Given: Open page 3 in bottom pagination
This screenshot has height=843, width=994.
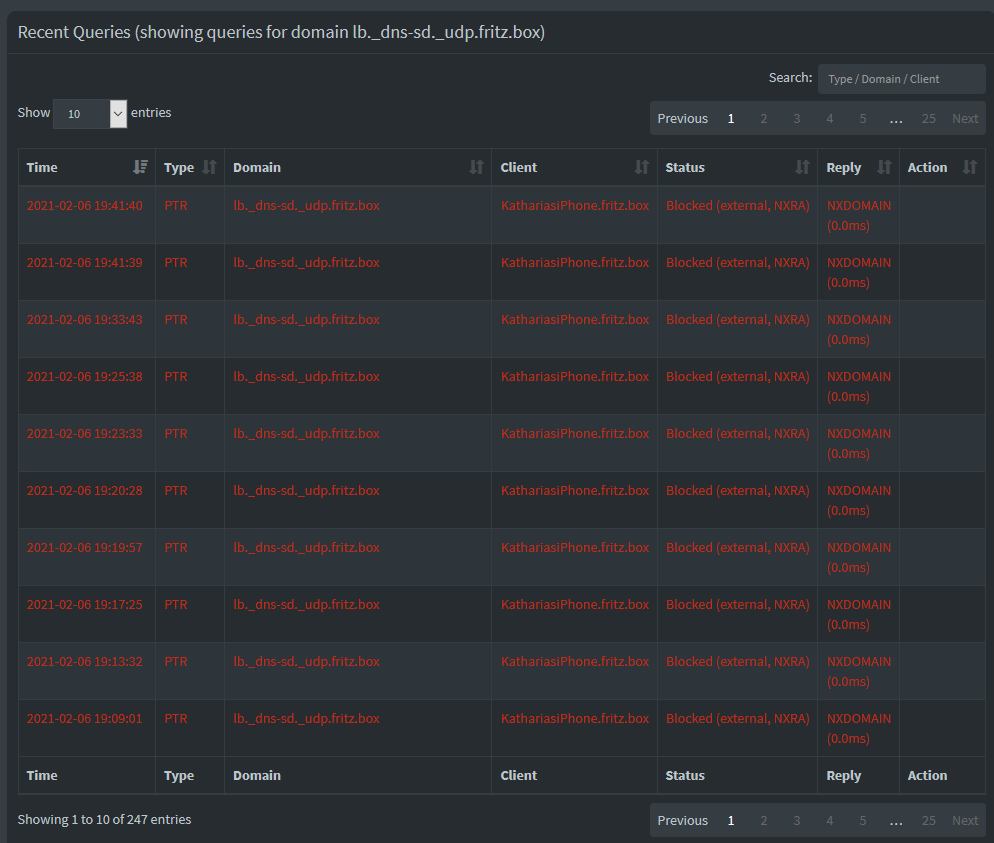Looking at the screenshot, I should (x=796, y=820).
